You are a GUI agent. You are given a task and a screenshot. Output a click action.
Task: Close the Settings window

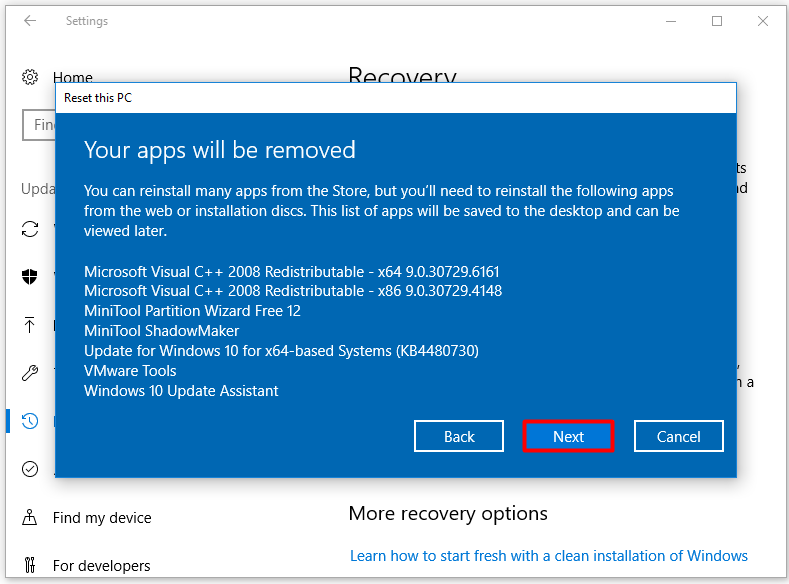(x=763, y=21)
